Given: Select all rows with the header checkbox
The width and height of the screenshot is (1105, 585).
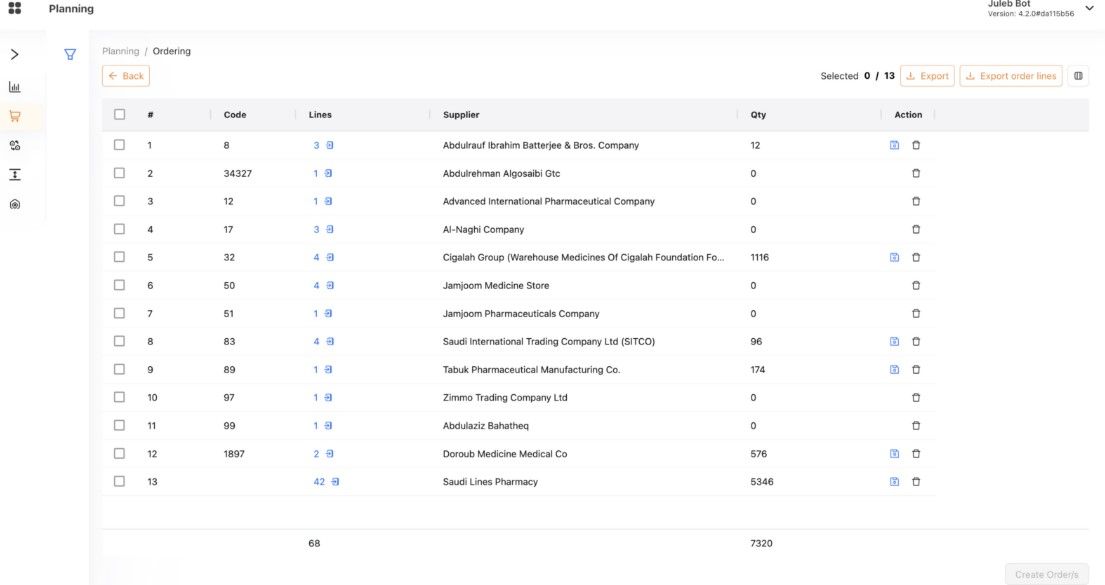Looking at the screenshot, I should [120, 115].
